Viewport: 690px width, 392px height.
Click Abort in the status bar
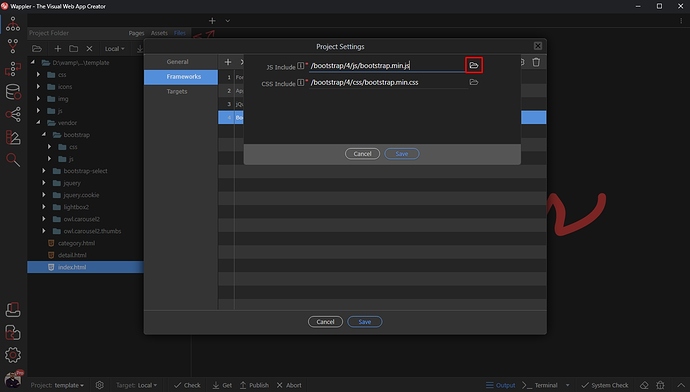(x=289, y=385)
